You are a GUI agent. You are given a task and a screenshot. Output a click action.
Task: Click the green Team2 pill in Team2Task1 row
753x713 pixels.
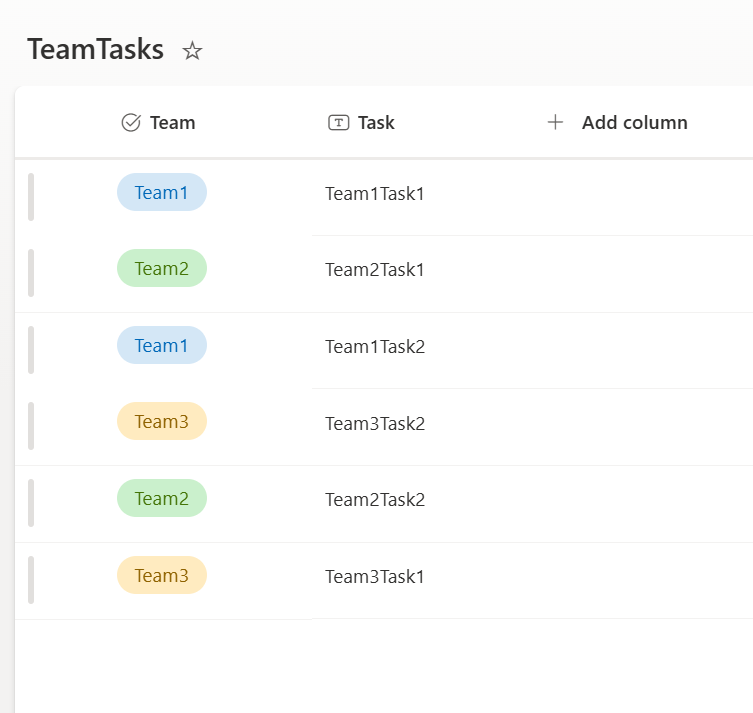[161, 269]
